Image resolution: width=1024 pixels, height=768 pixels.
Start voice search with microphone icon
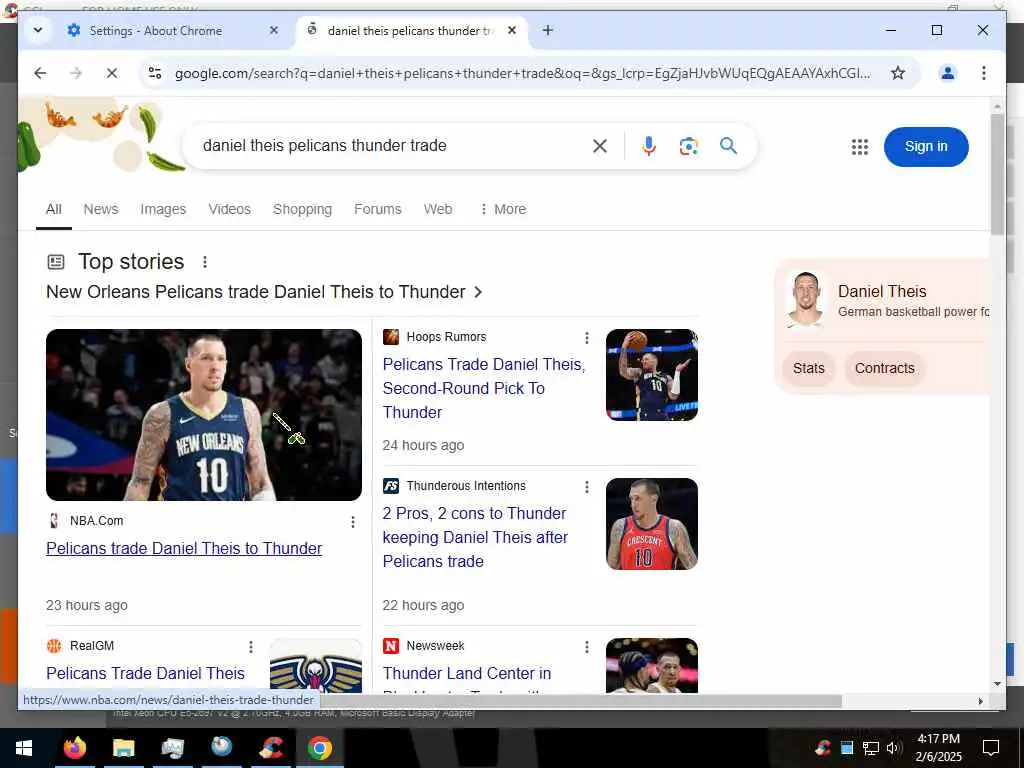[x=648, y=146]
